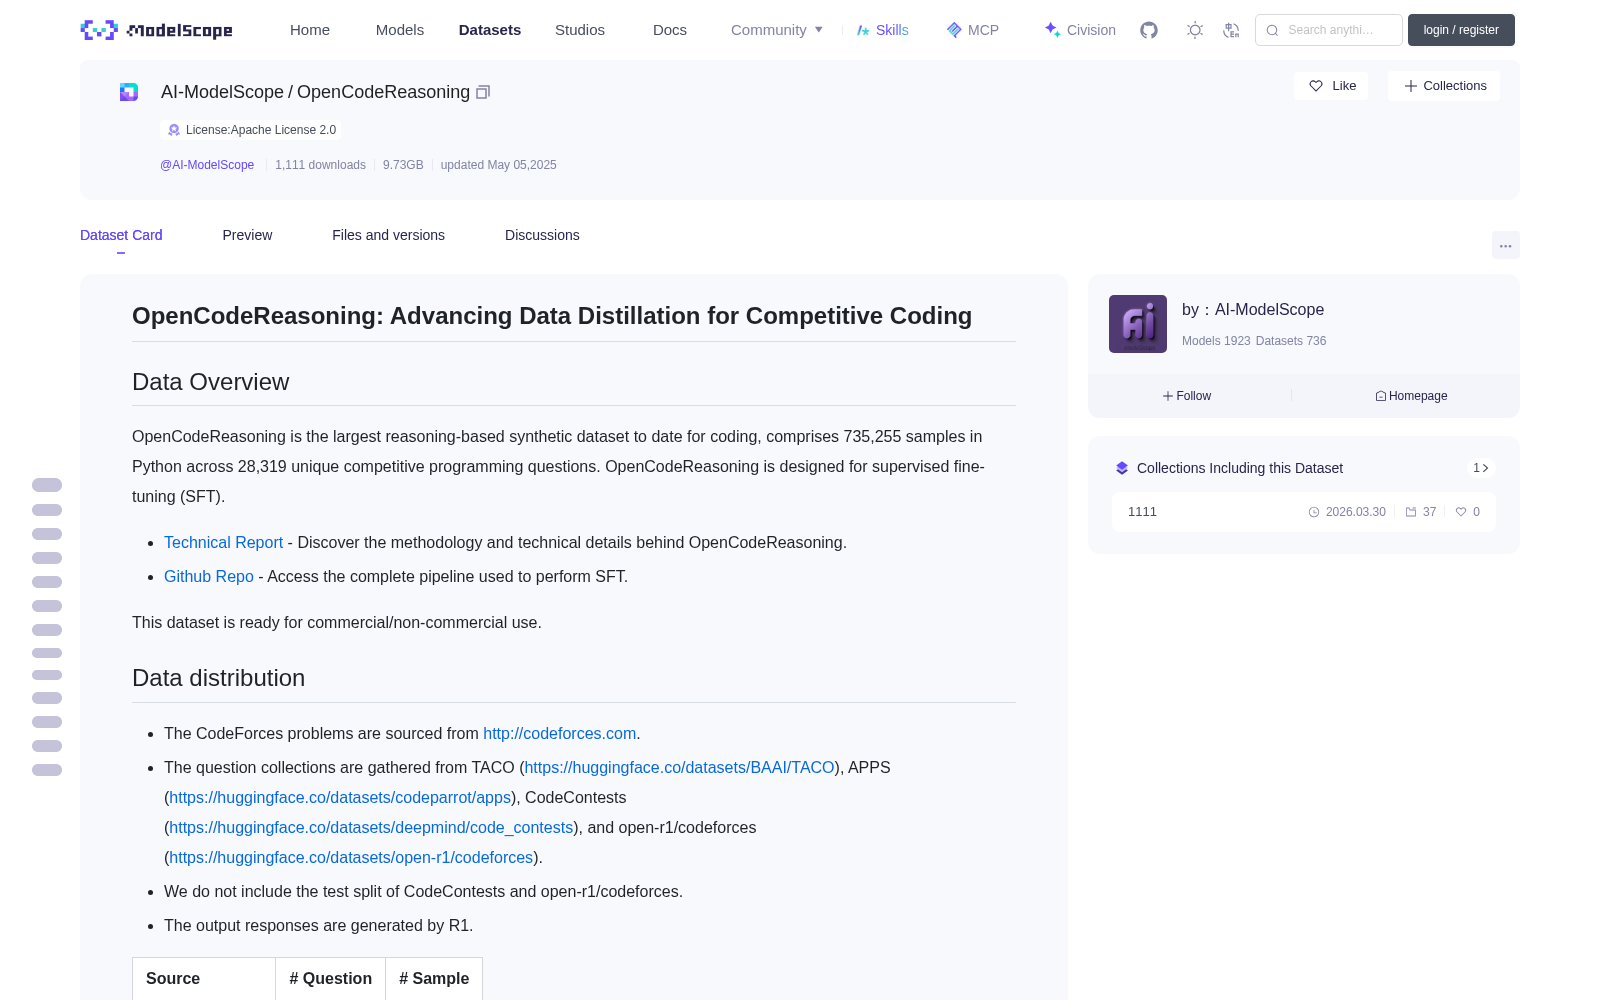The image size is (1600, 1000).
Task: Click the @AI-ModelScope owner link
Action: click(x=207, y=165)
